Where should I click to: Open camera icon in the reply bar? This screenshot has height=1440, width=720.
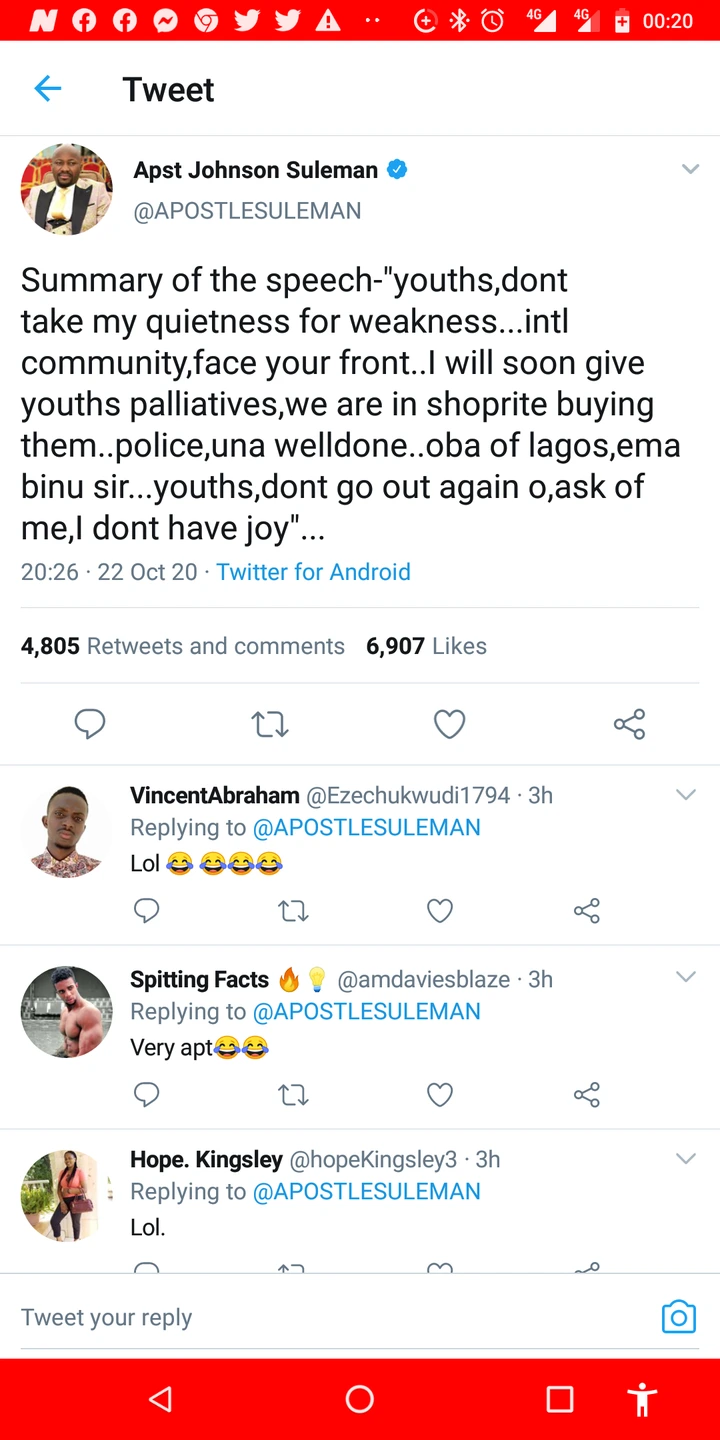pos(678,1317)
